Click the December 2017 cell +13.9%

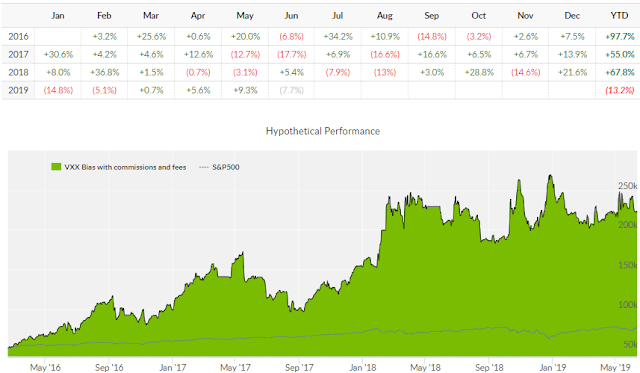point(573,54)
